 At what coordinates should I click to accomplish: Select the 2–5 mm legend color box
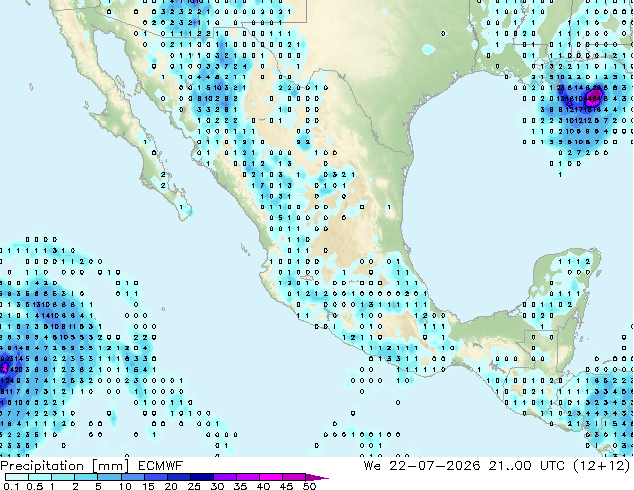tap(86, 477)
